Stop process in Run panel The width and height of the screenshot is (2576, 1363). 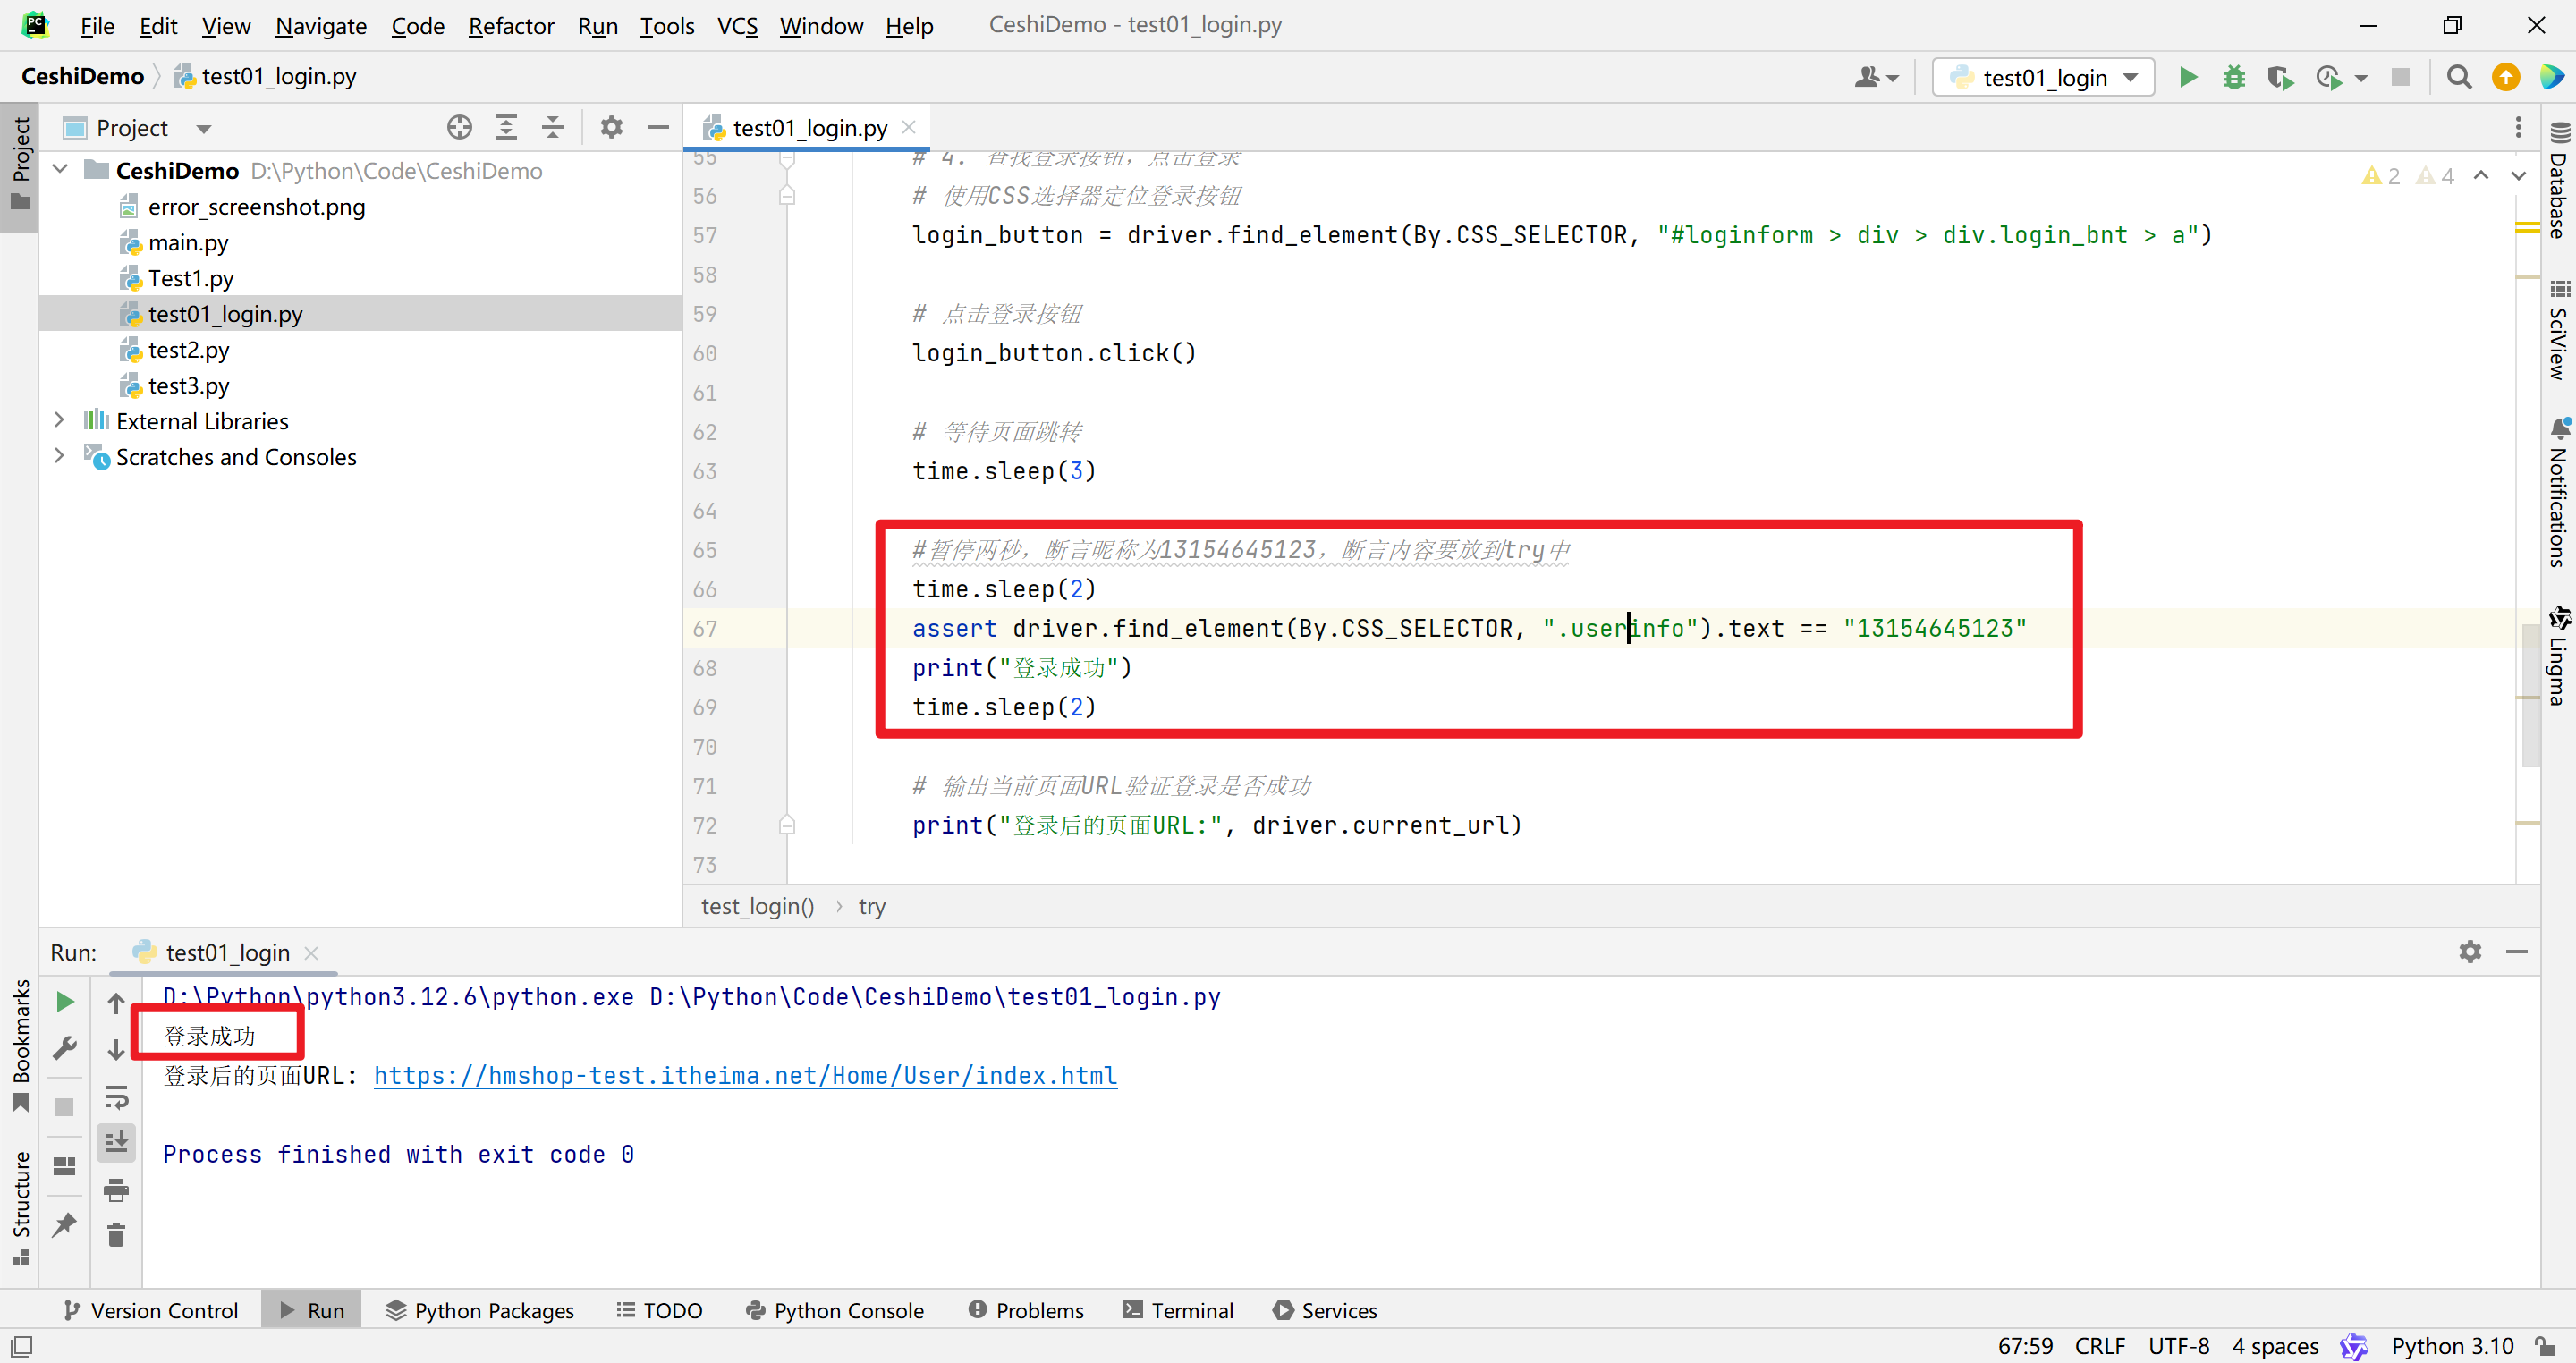tap(65, 1107)
